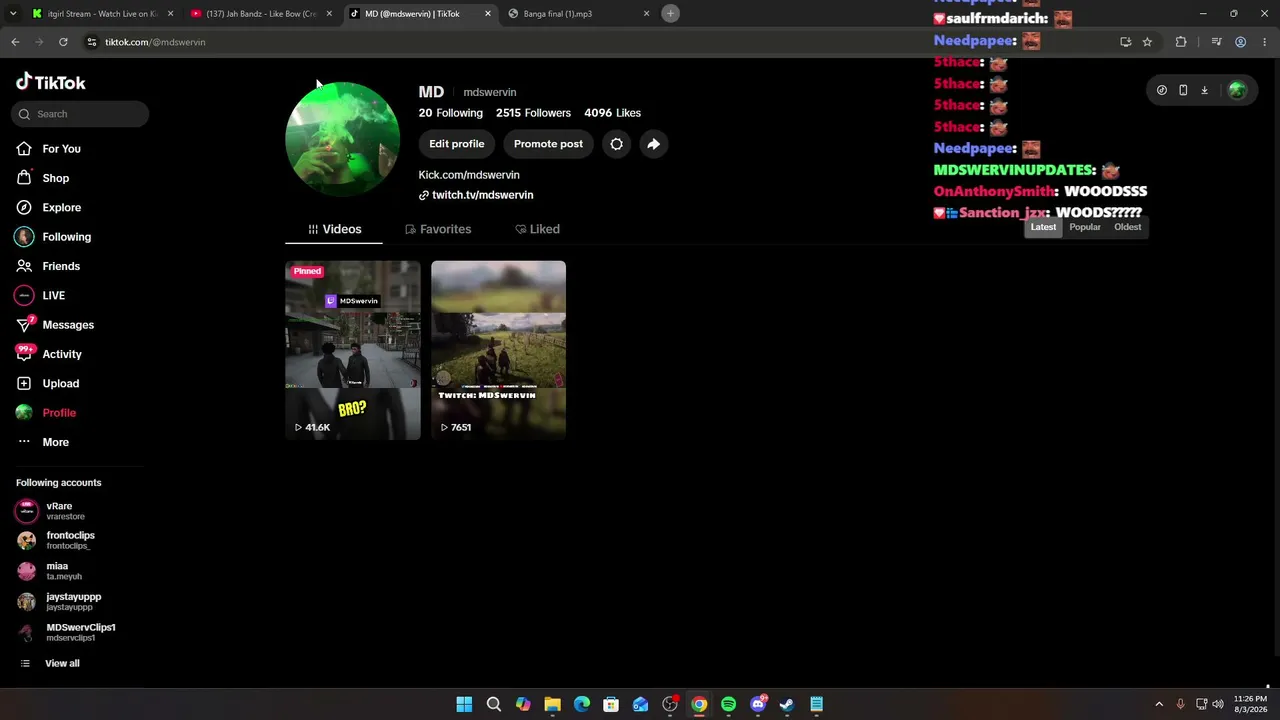The image size is (1280, 720).
Task: Open the Chrome three-dot menu
Action: [x=1264, y=42]
